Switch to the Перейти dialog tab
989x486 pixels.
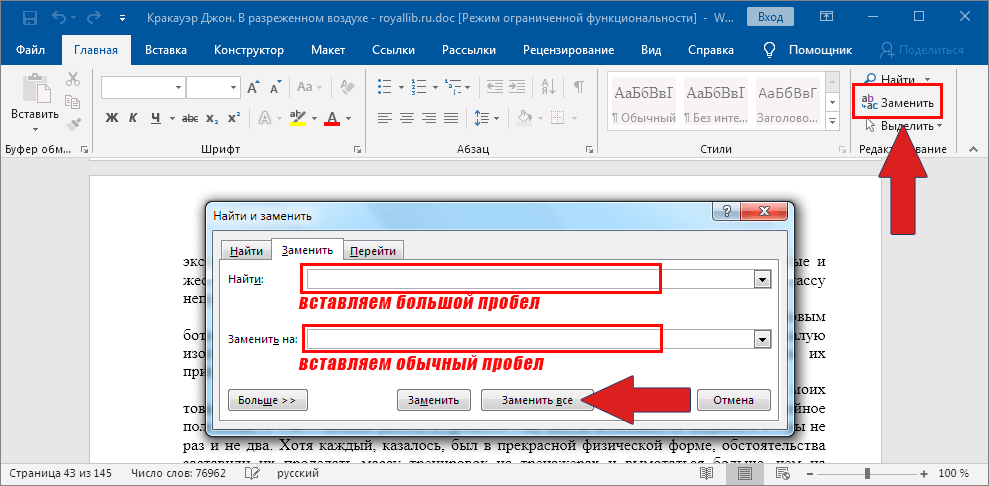374,252
